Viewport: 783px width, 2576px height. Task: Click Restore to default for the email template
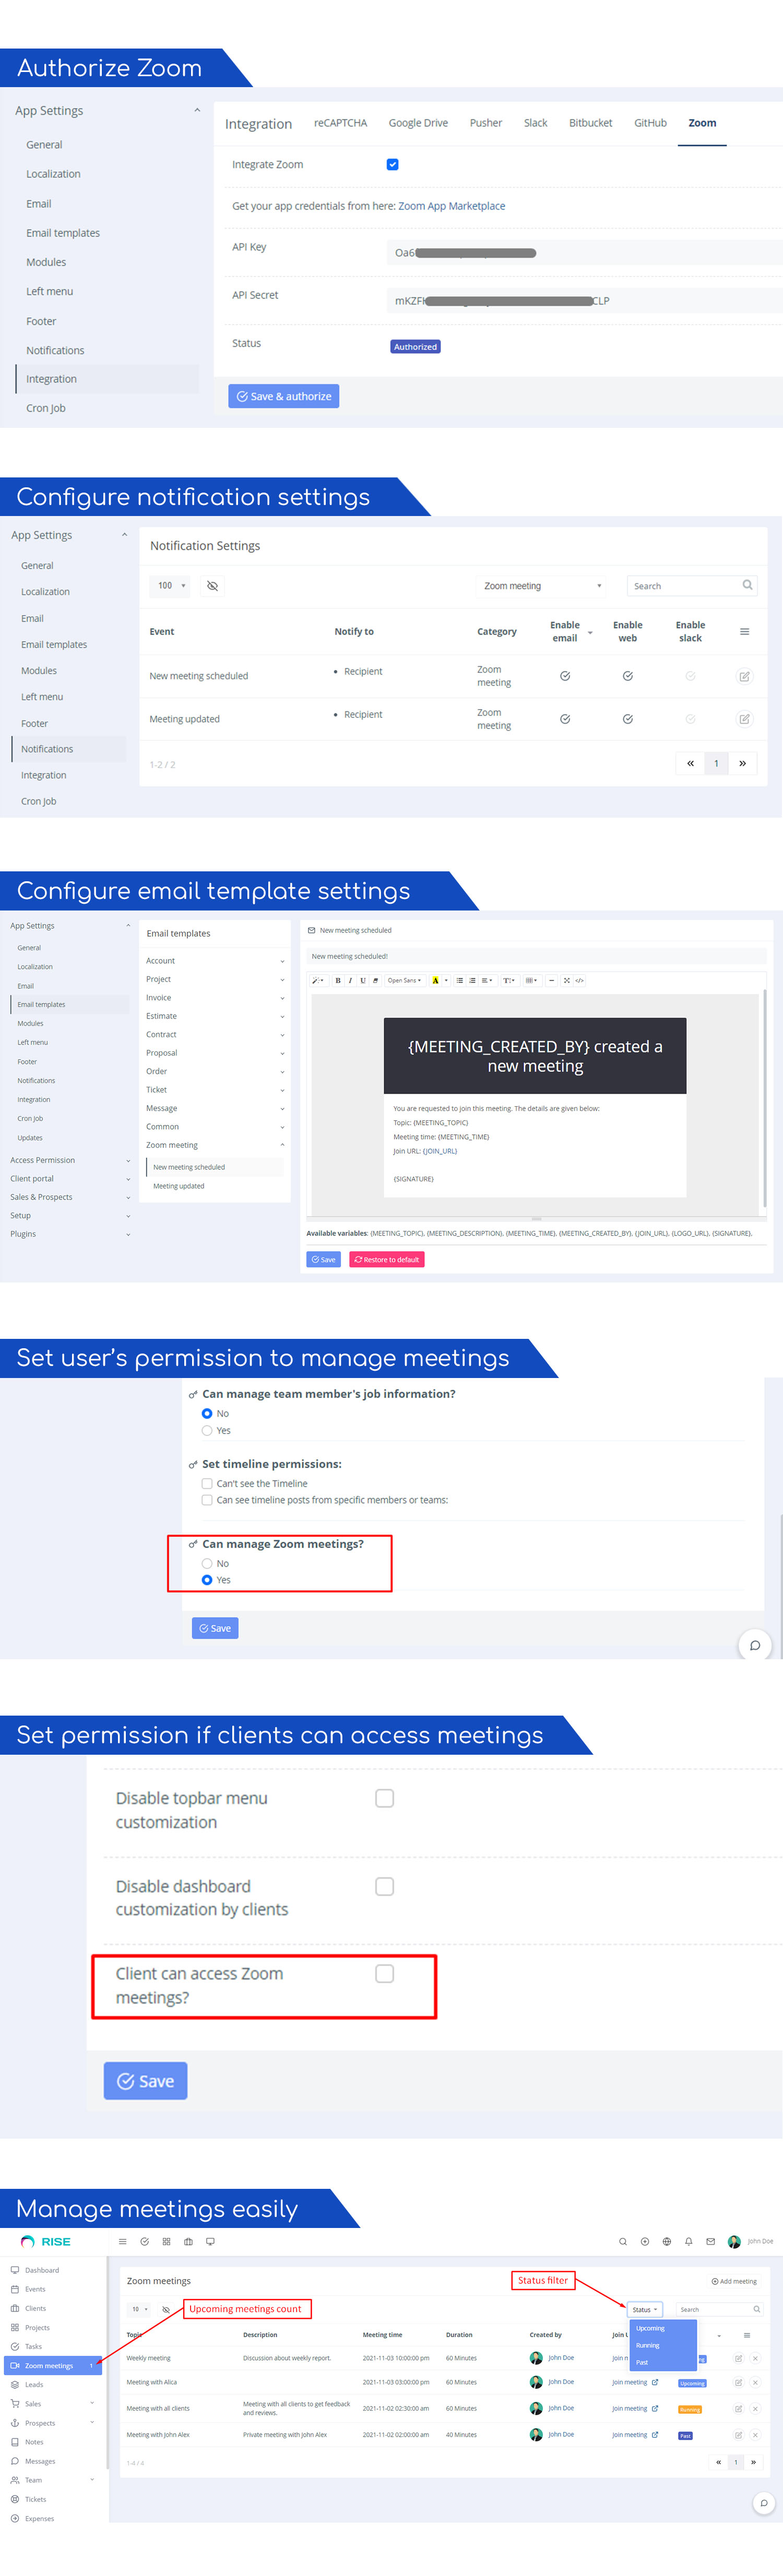[387, 1260]
